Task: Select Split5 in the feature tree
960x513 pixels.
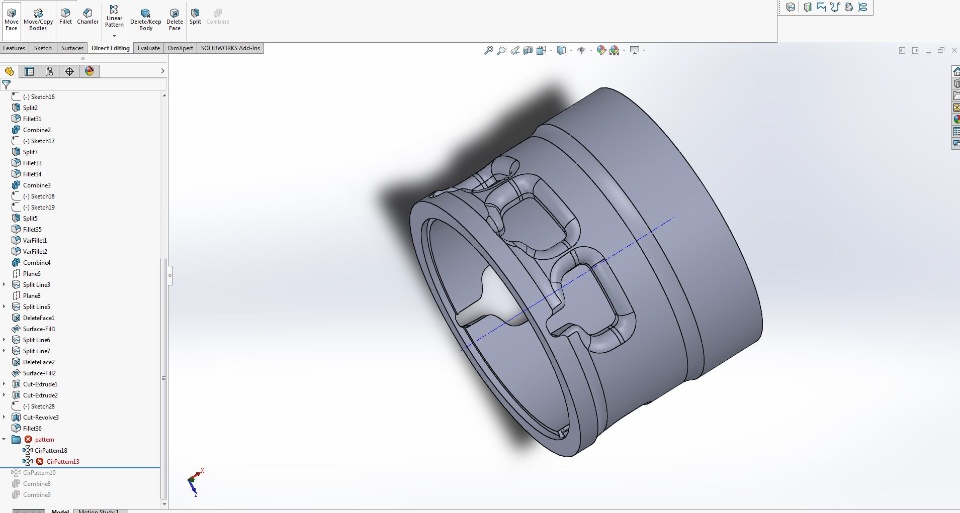Action: [30, 218]
